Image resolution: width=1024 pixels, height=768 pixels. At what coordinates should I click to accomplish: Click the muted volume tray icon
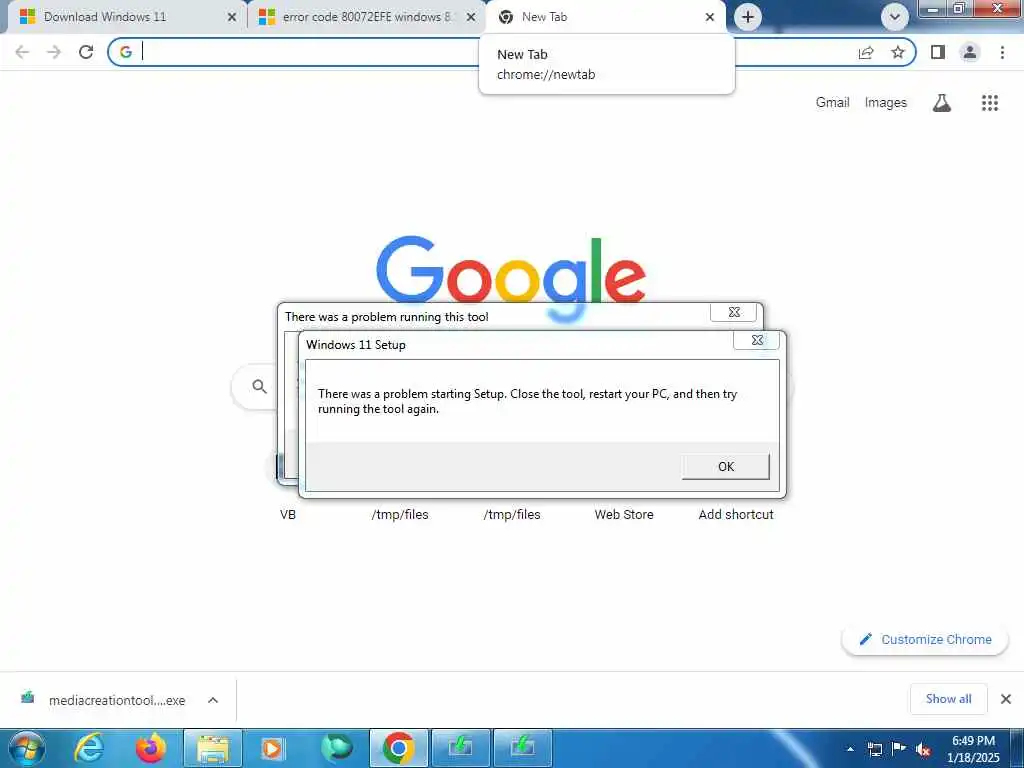coord(923,749)
